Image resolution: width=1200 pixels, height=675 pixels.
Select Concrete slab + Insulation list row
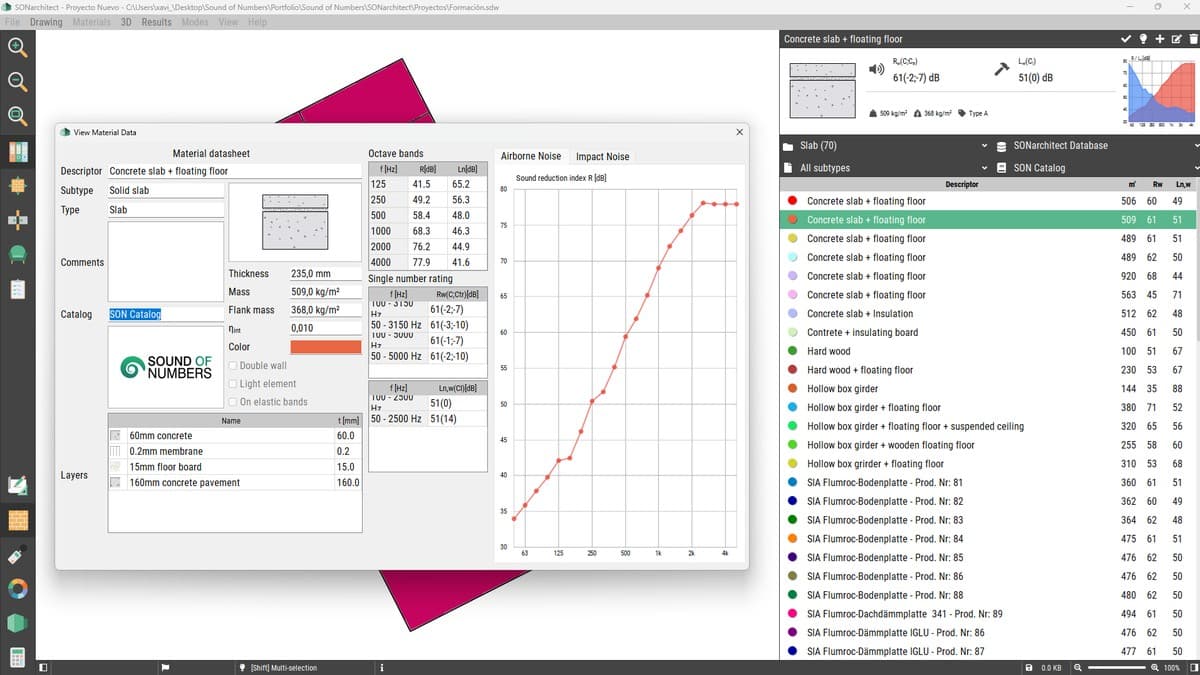pyautogui.click(x=990, y=314)
